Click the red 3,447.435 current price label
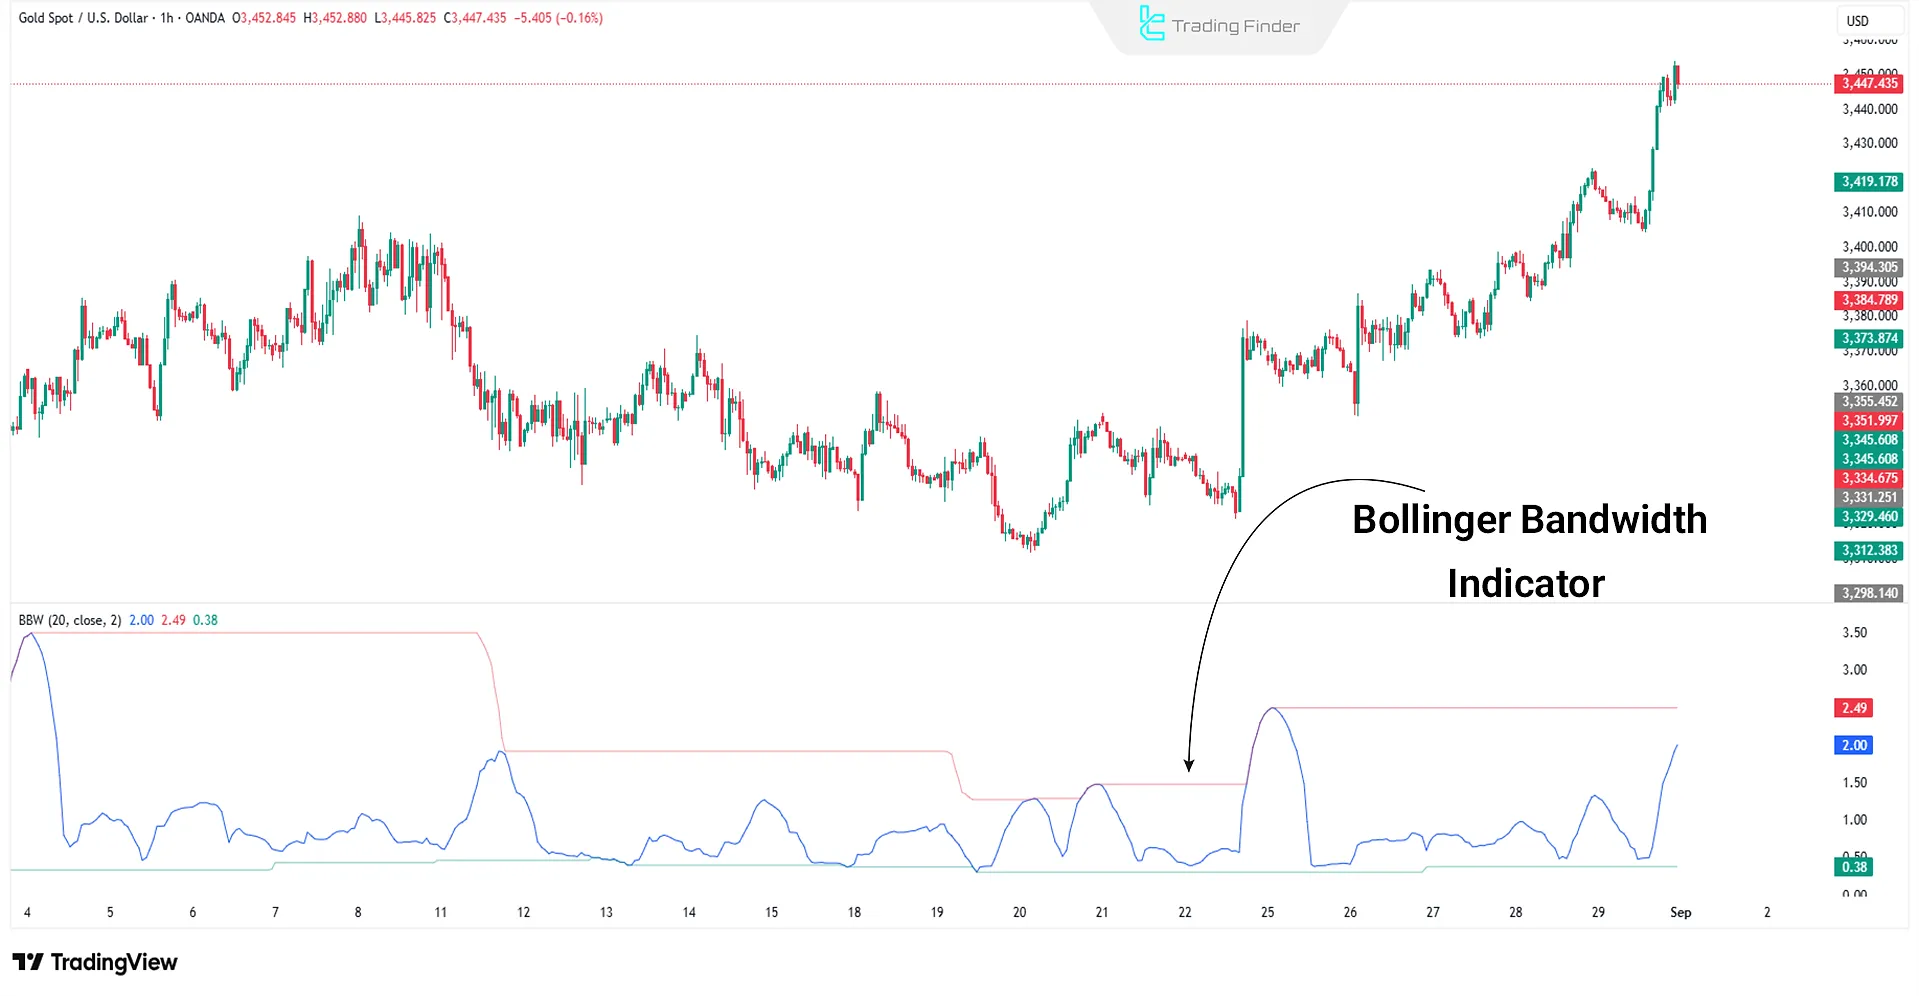Screen dimensions: 1919x996 point(1869,84)
